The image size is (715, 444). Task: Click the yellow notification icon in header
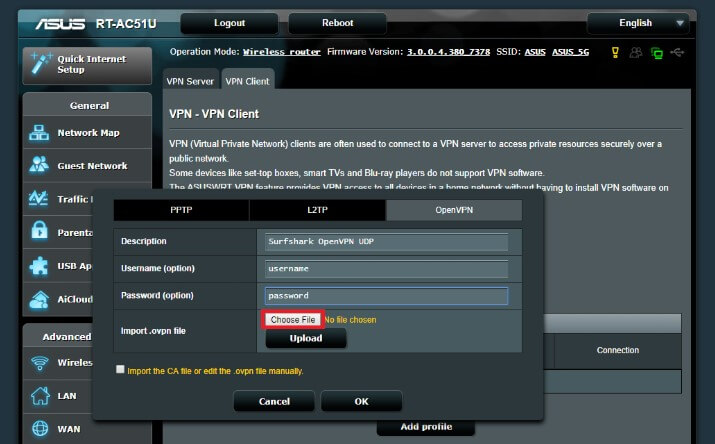[616, 52]
